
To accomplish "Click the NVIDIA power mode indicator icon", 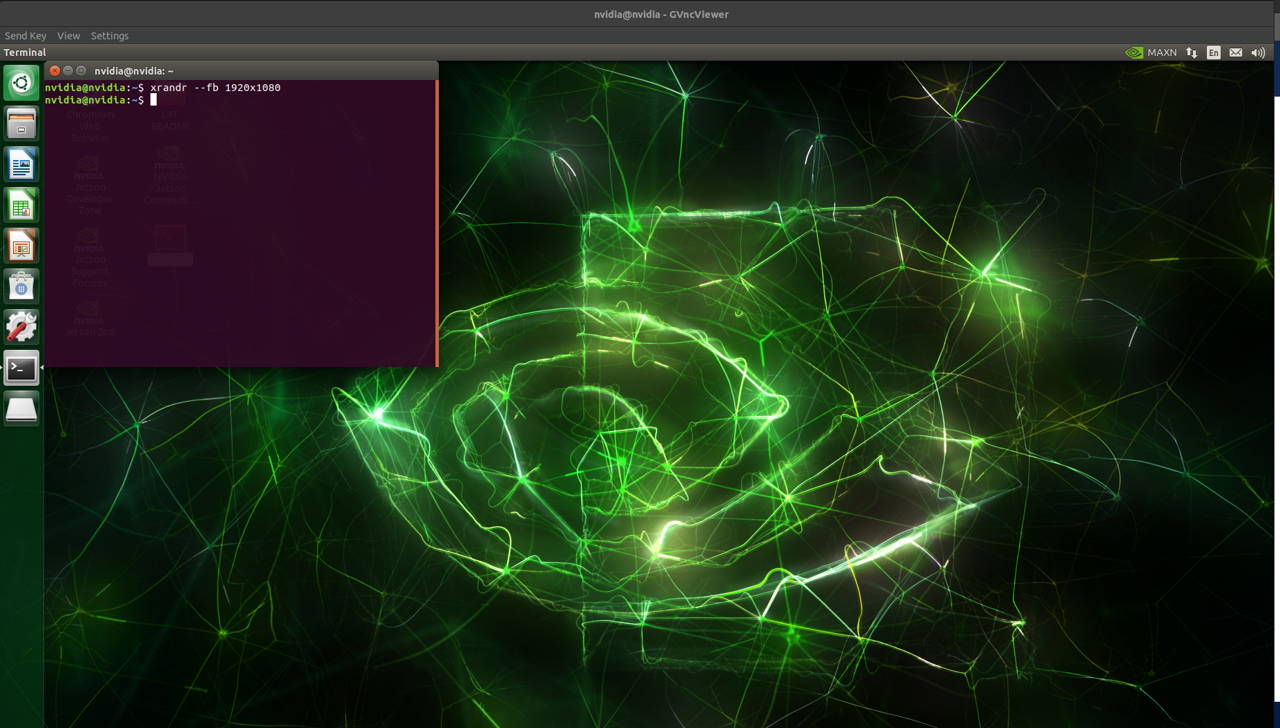I will (1134, 53).
